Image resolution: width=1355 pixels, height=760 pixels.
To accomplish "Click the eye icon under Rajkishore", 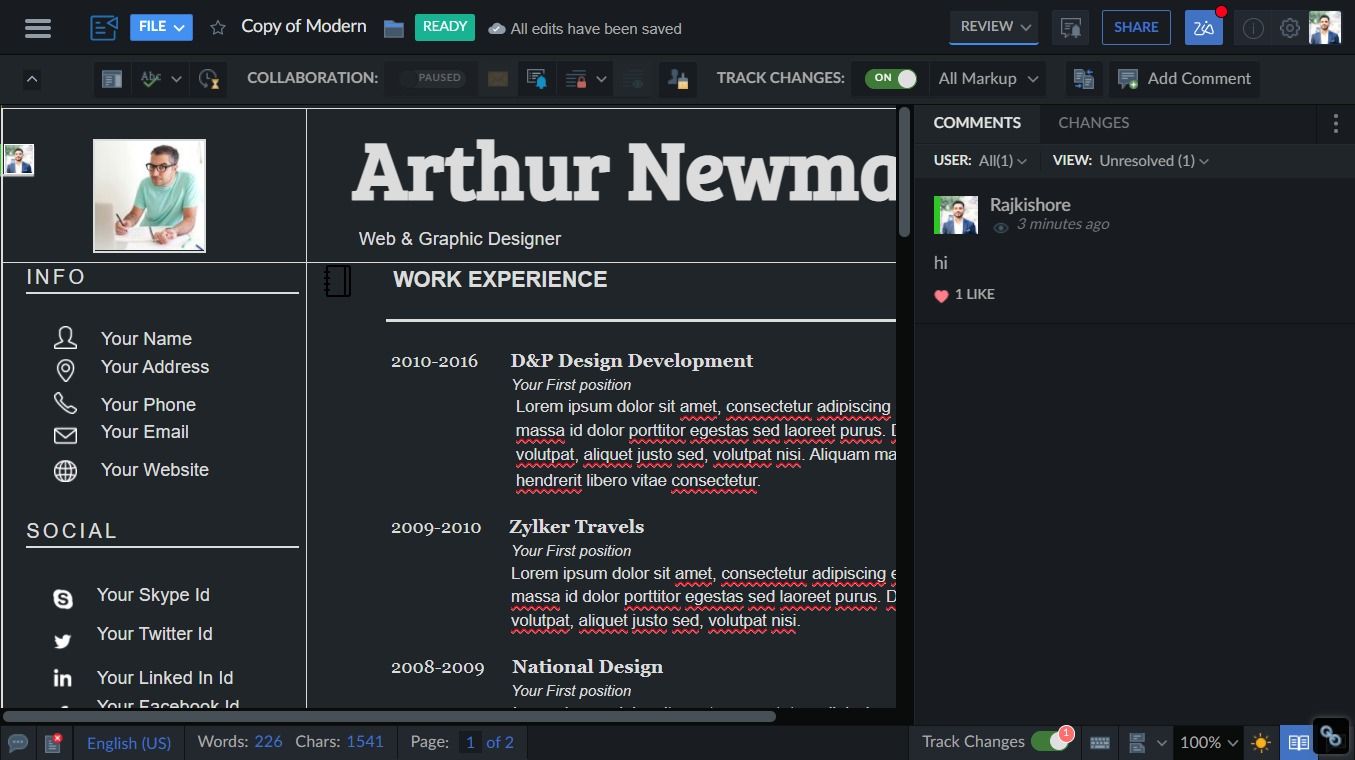I will [x=1000, y=228].
